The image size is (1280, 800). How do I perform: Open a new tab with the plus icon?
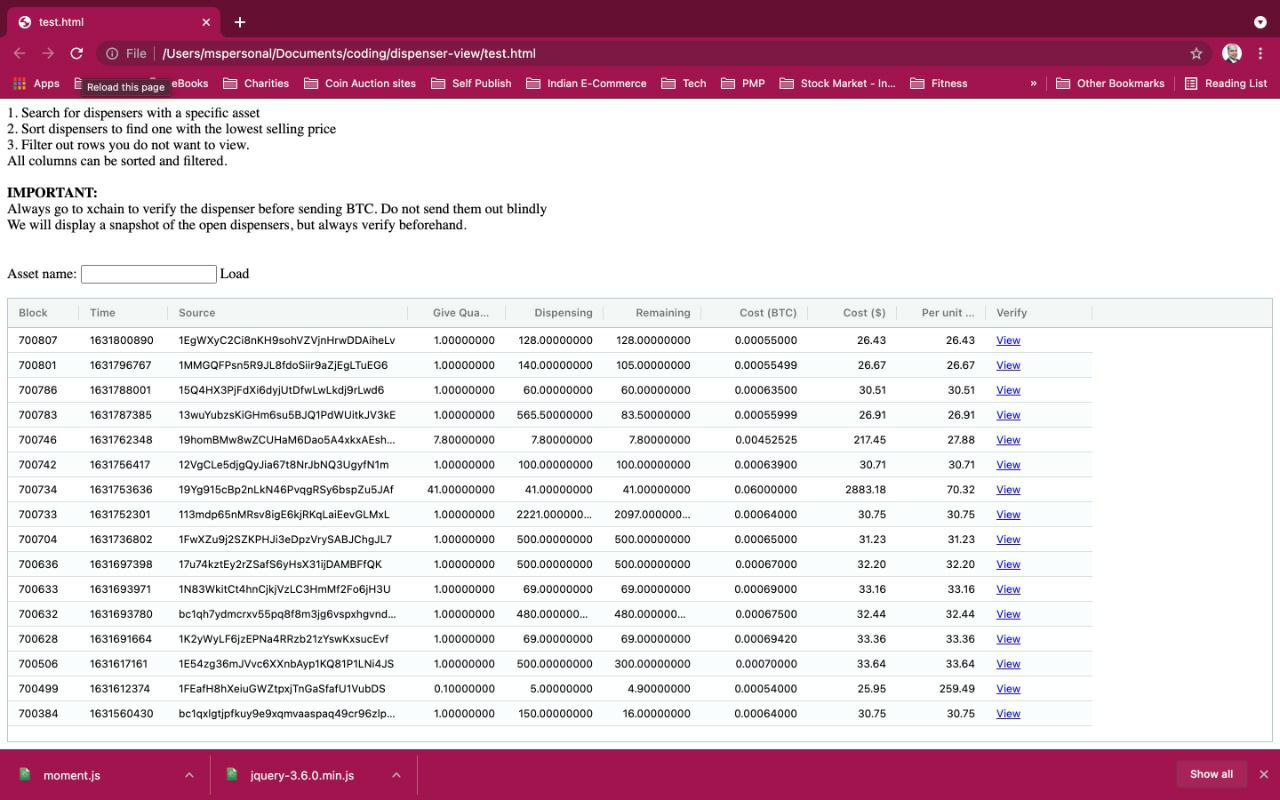point(240,22)
